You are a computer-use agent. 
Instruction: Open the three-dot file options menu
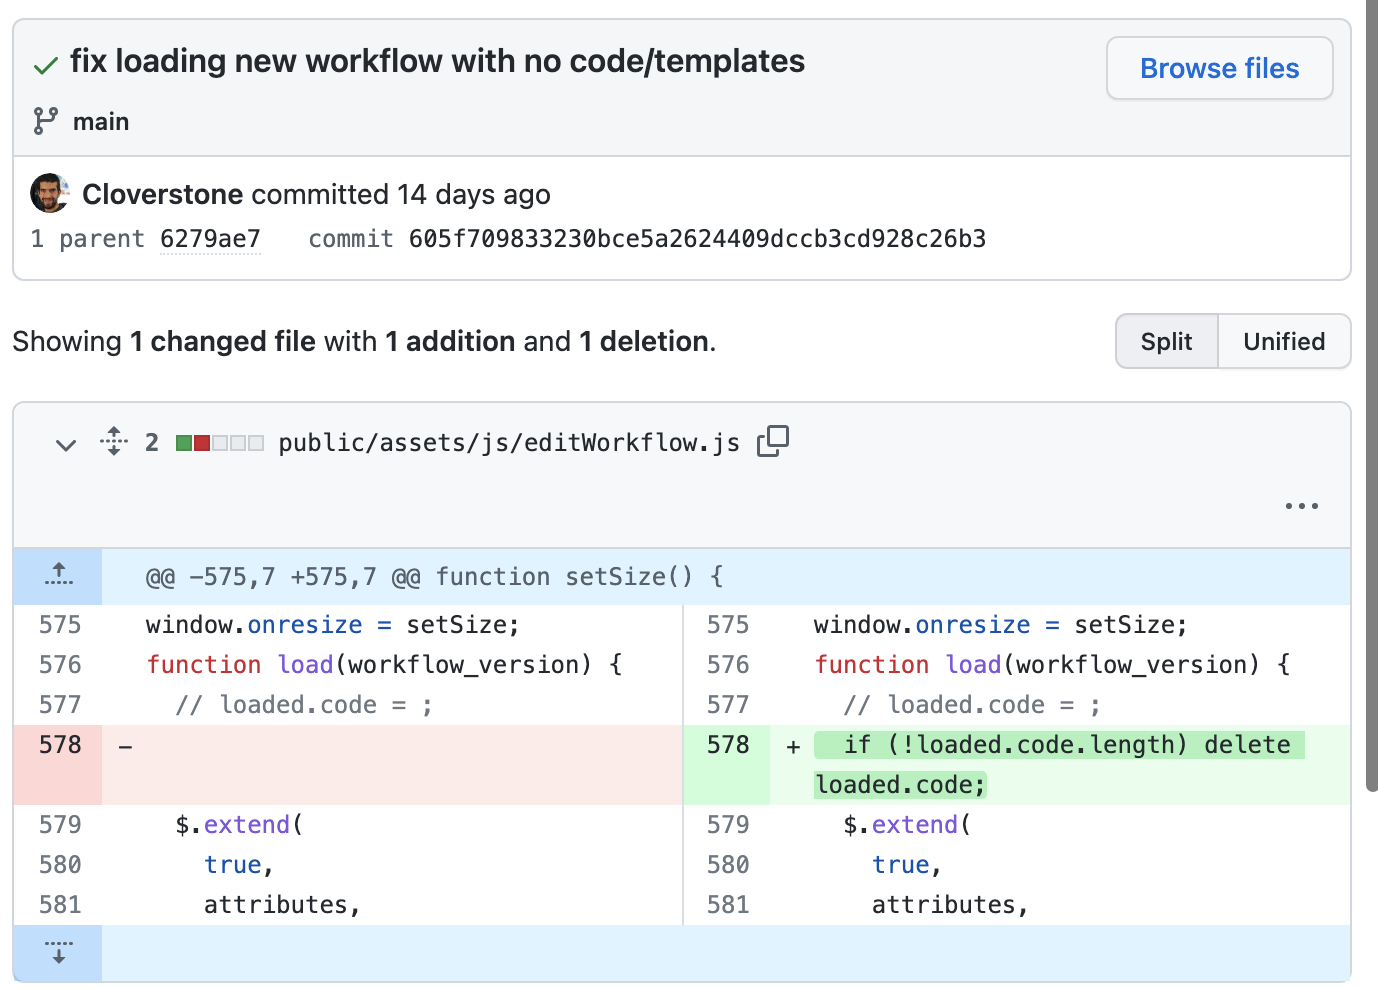1301,506
